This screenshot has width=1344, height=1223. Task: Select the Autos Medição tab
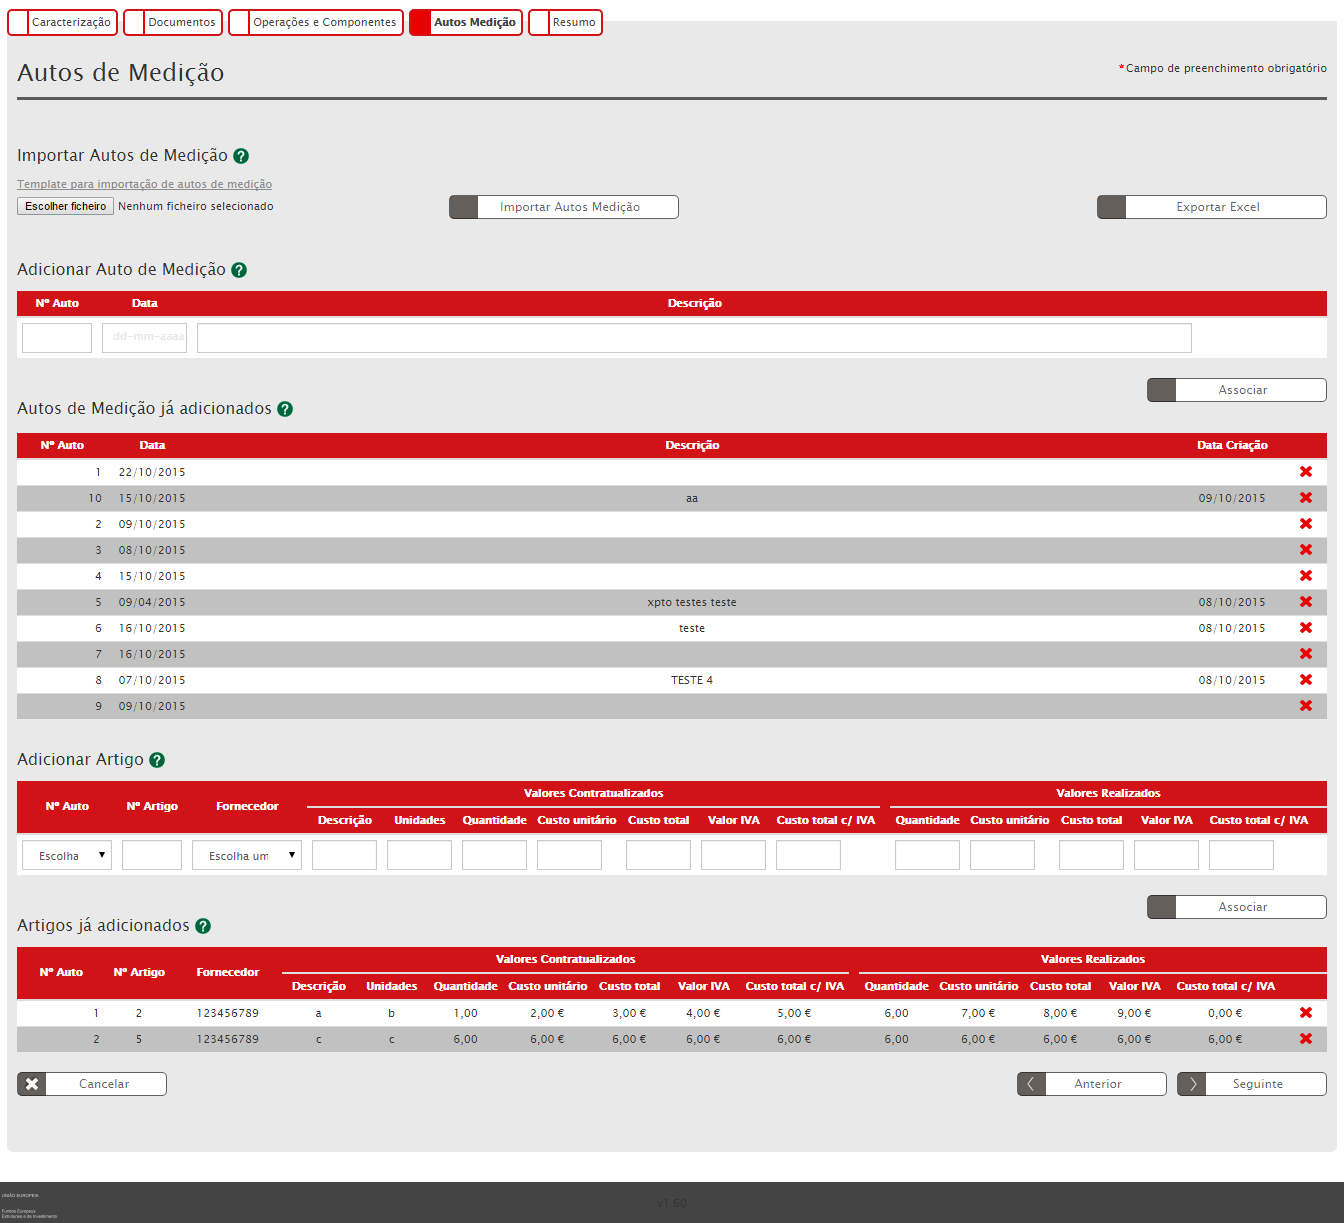(x=466, y=22)
